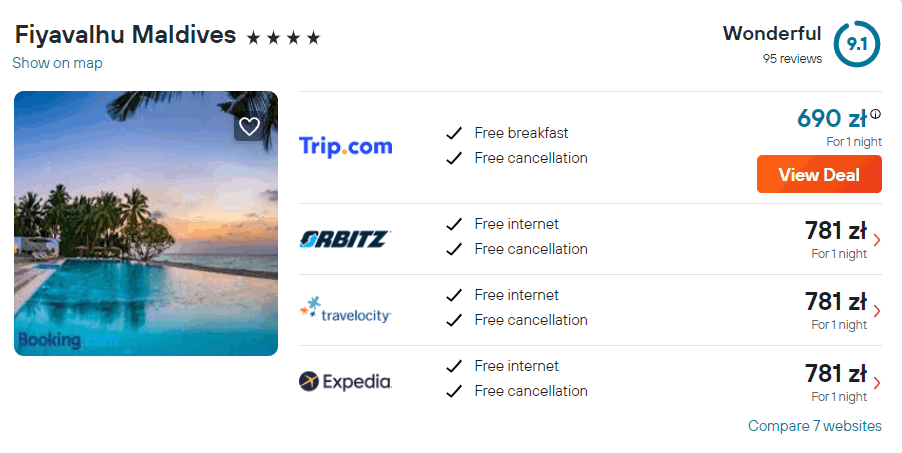Viewport: 902px width, 453px height.
Task: Click Free breakfast checkmark on Trip.com row
Action: (x=454, y=133)
